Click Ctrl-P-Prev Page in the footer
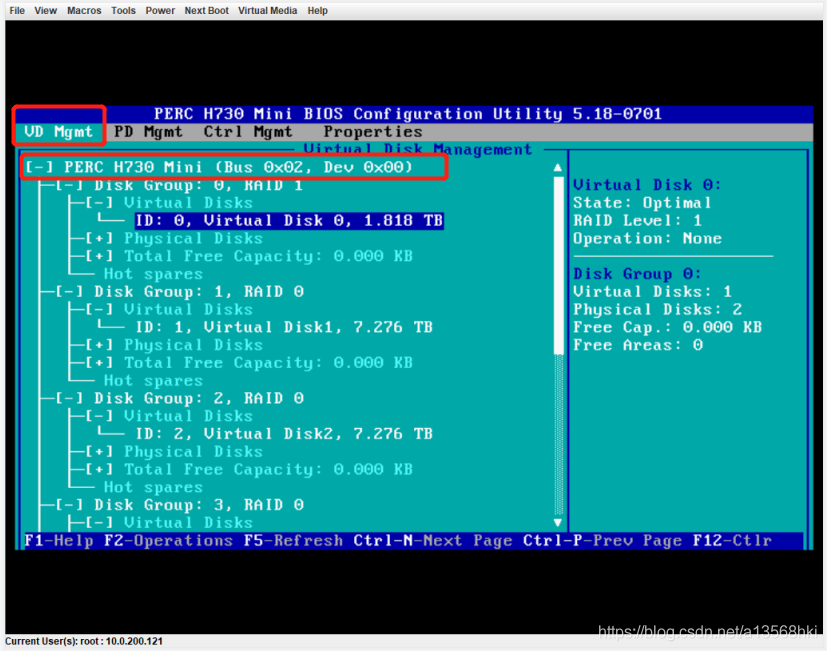Screen dimensions: 827x651 602,541
